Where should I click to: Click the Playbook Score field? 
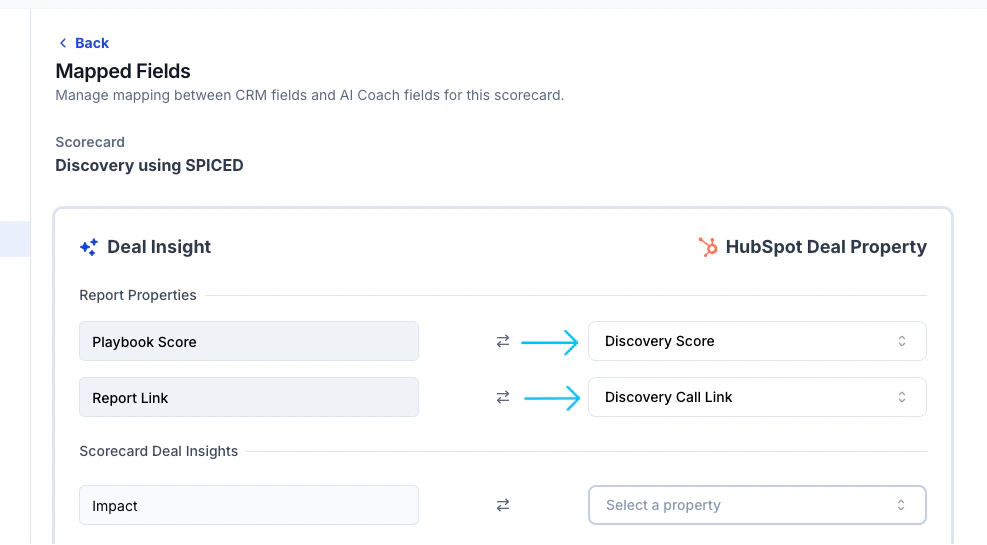249,341
